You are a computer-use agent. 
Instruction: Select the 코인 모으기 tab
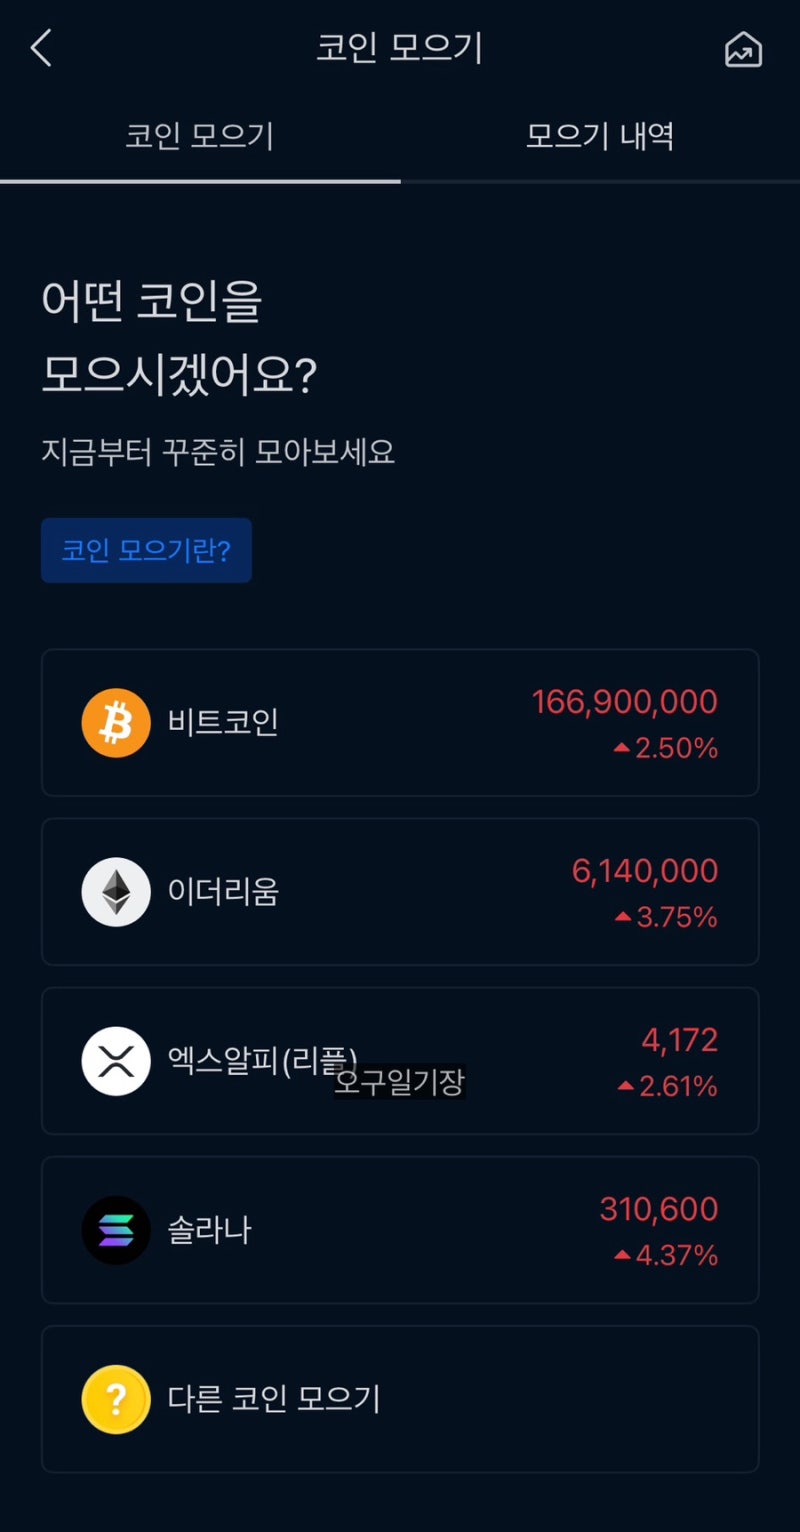click(200, 137)
